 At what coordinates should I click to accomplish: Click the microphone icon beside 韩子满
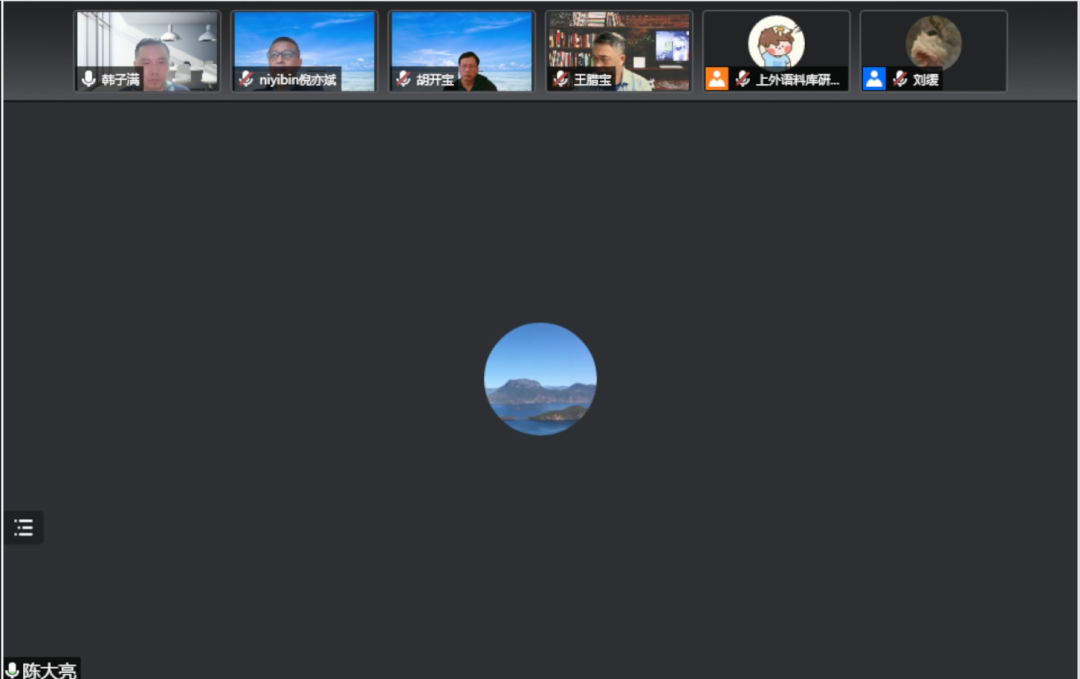89,79
